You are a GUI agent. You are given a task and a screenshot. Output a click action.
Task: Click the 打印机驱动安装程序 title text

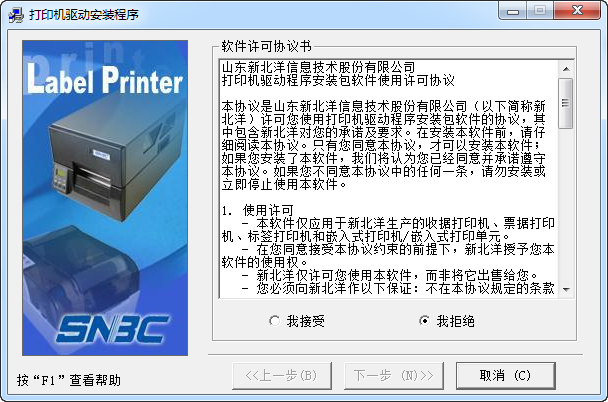click(x=84, y=15)
